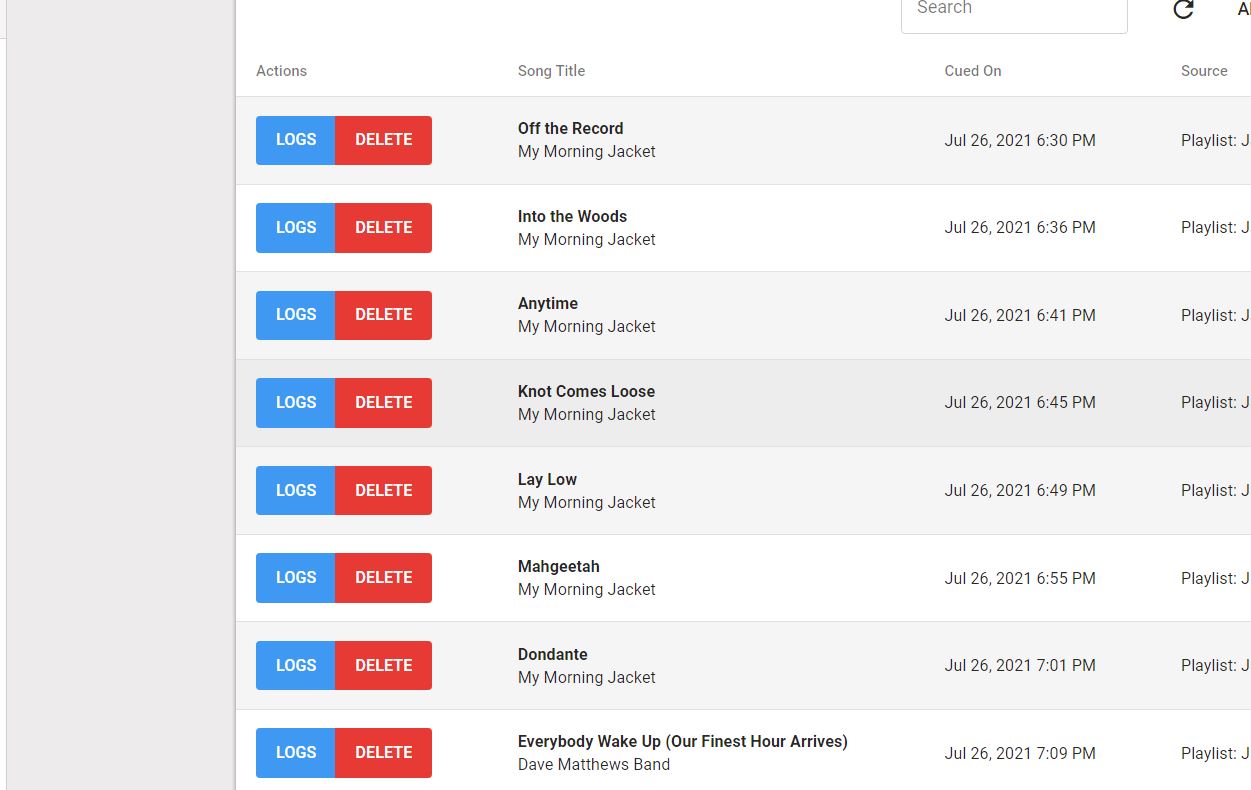View logs for "Mahgeetah"
Screen dimensions: 1251x790
[295, 577]
